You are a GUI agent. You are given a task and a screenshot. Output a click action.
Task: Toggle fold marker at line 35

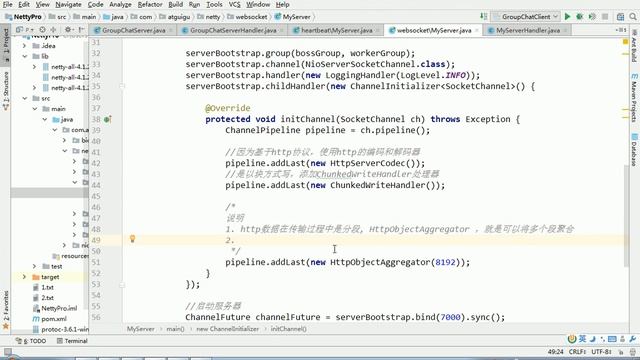pyautogui.click(x=122, y=86)
